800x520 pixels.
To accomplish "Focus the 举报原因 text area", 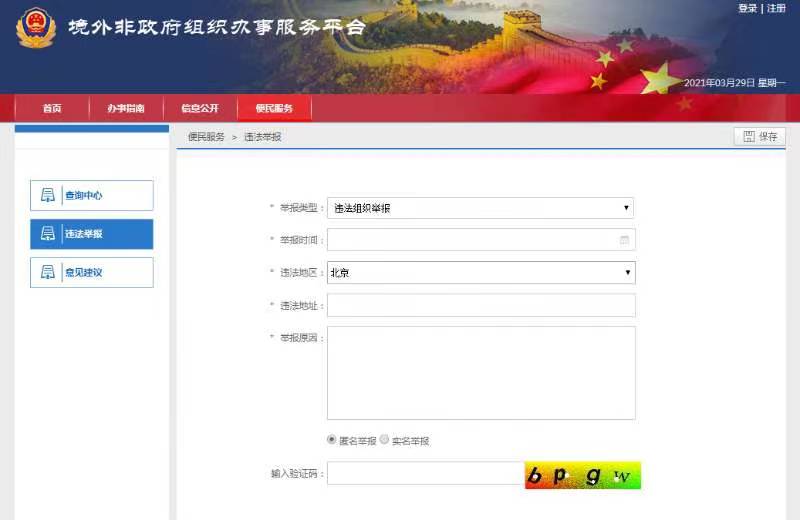I will point(480,372).
